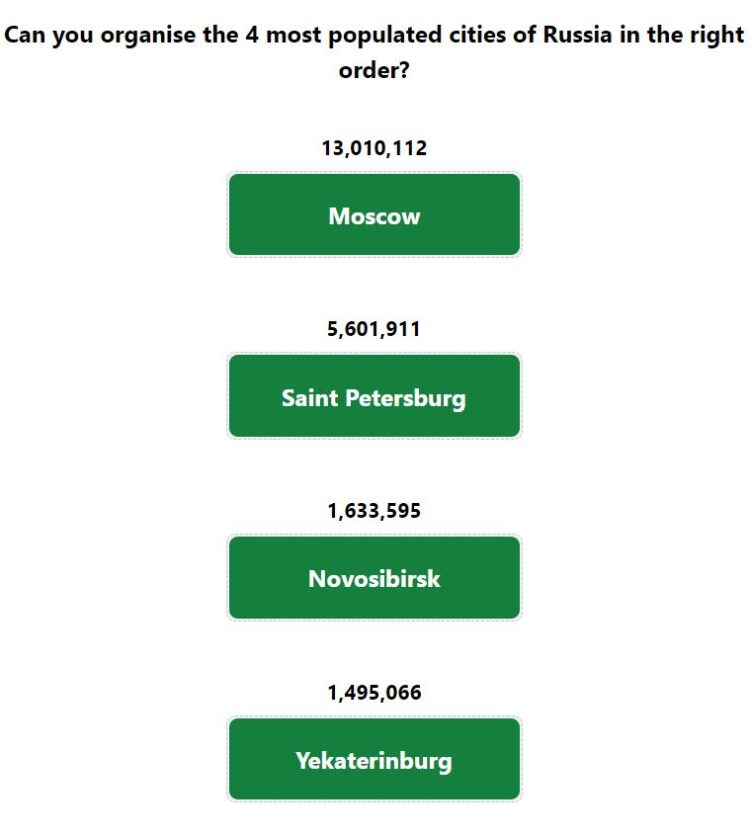Select the card below the 5,601,911 label
Image resolution: width=750 pixels, height=837 pixels.
[x=374, y=397]
